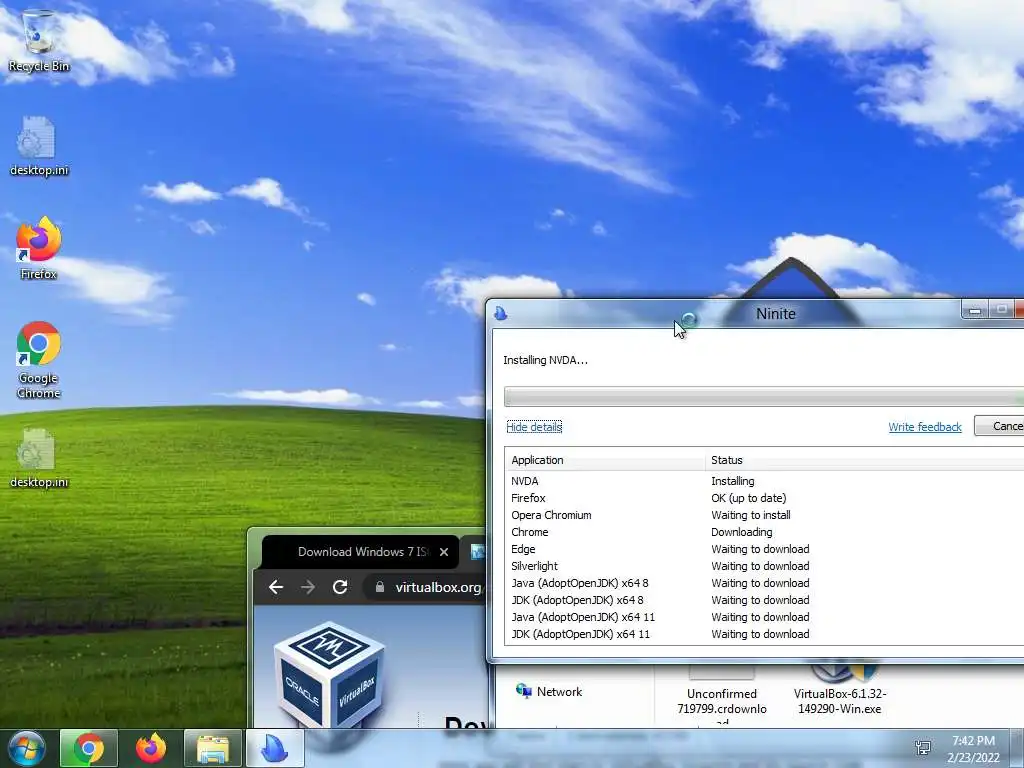Go forward in Chrome browser

coord(308,587)
